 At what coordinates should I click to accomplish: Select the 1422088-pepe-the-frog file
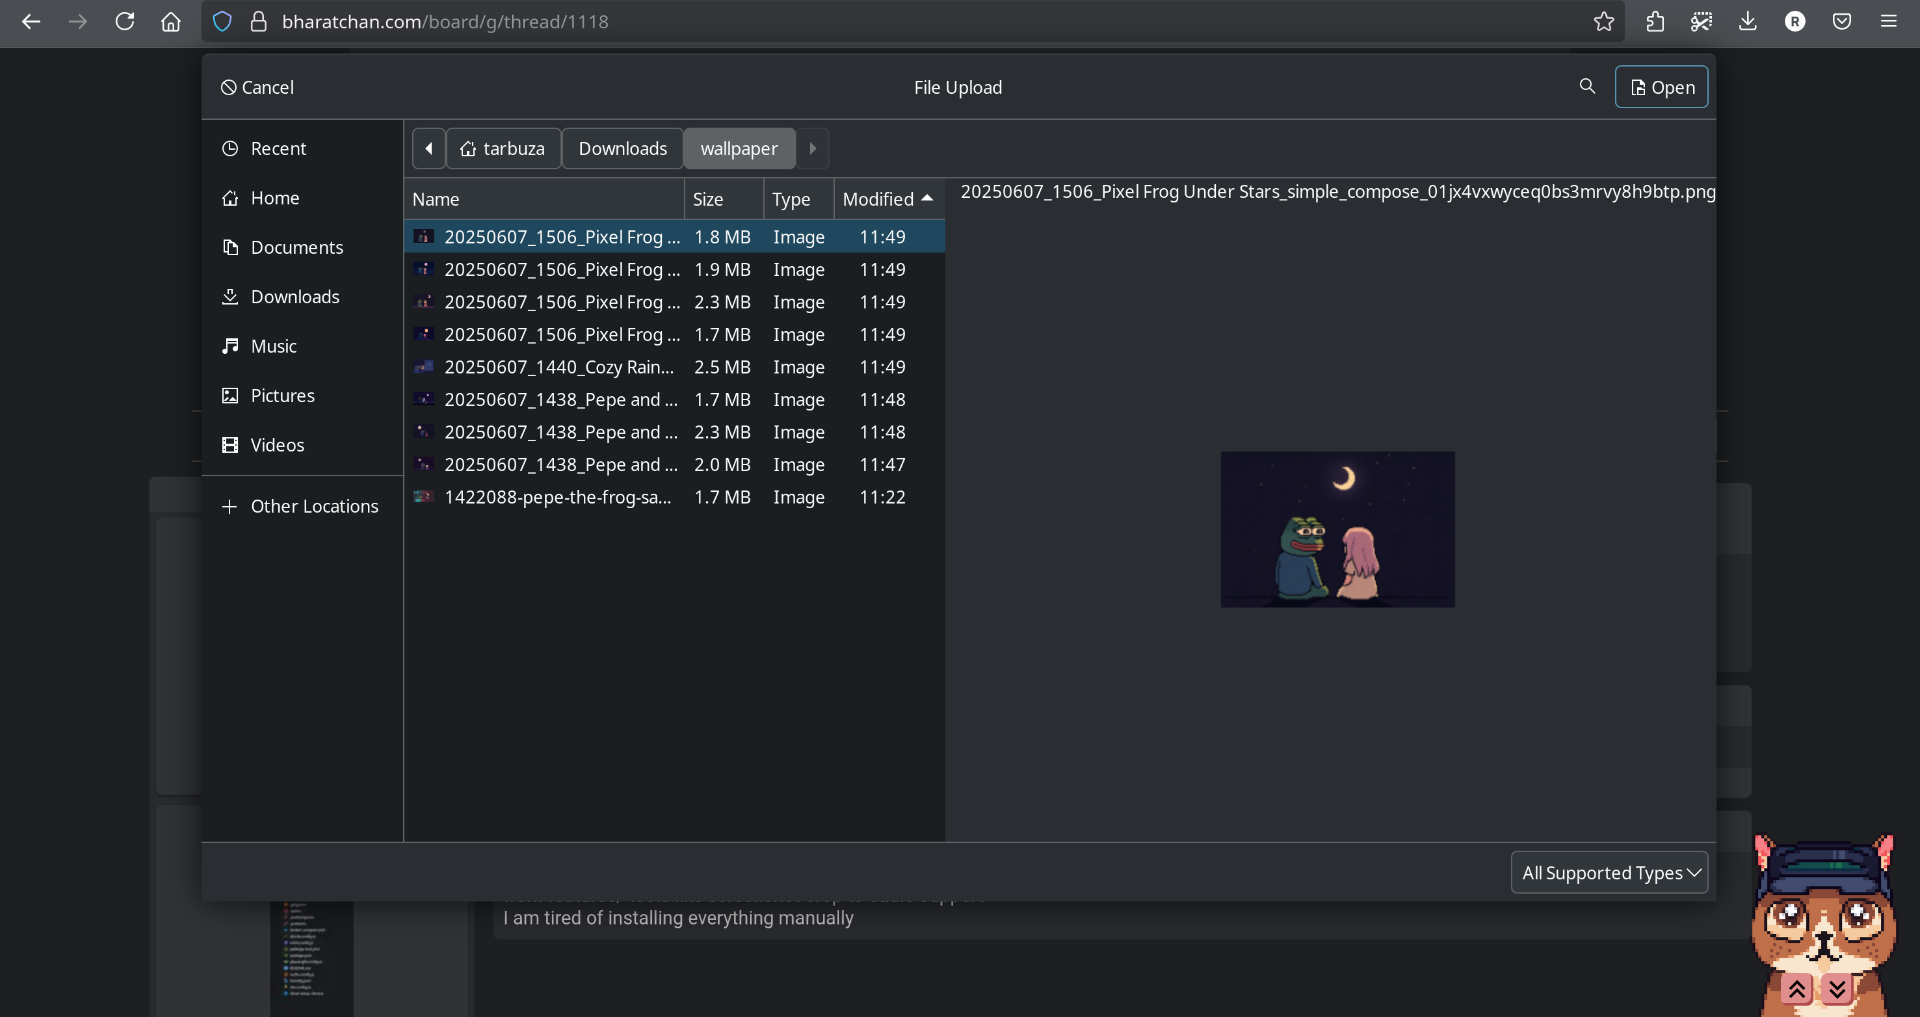[x=557, y=498]
